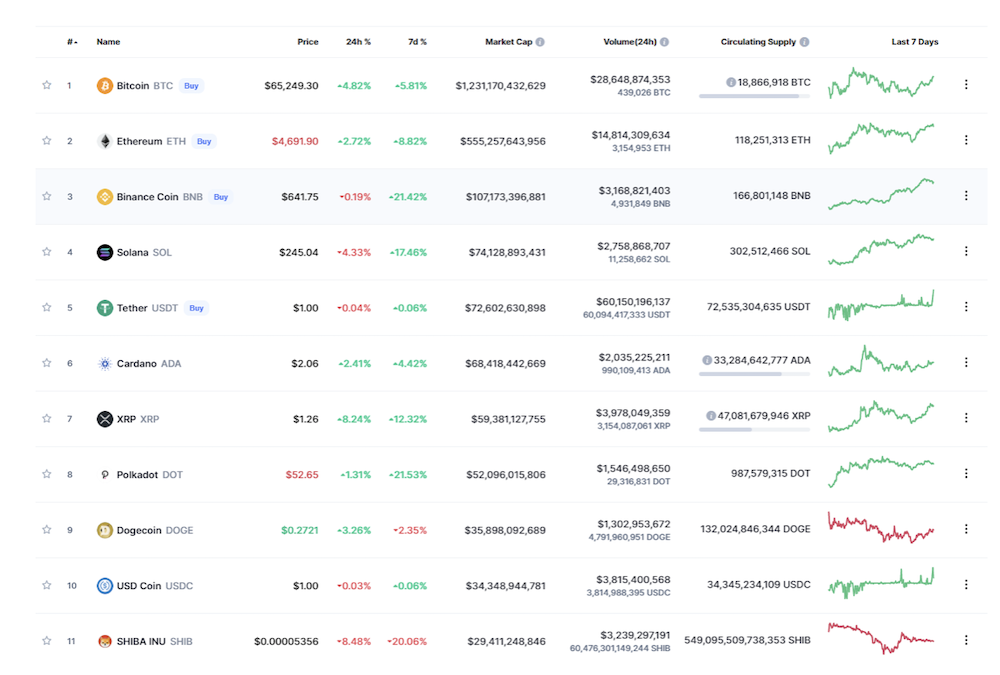This screenshot has width=1000, height=675.
Task: Expand the Cardano row options menu
Action: (966, 362)
